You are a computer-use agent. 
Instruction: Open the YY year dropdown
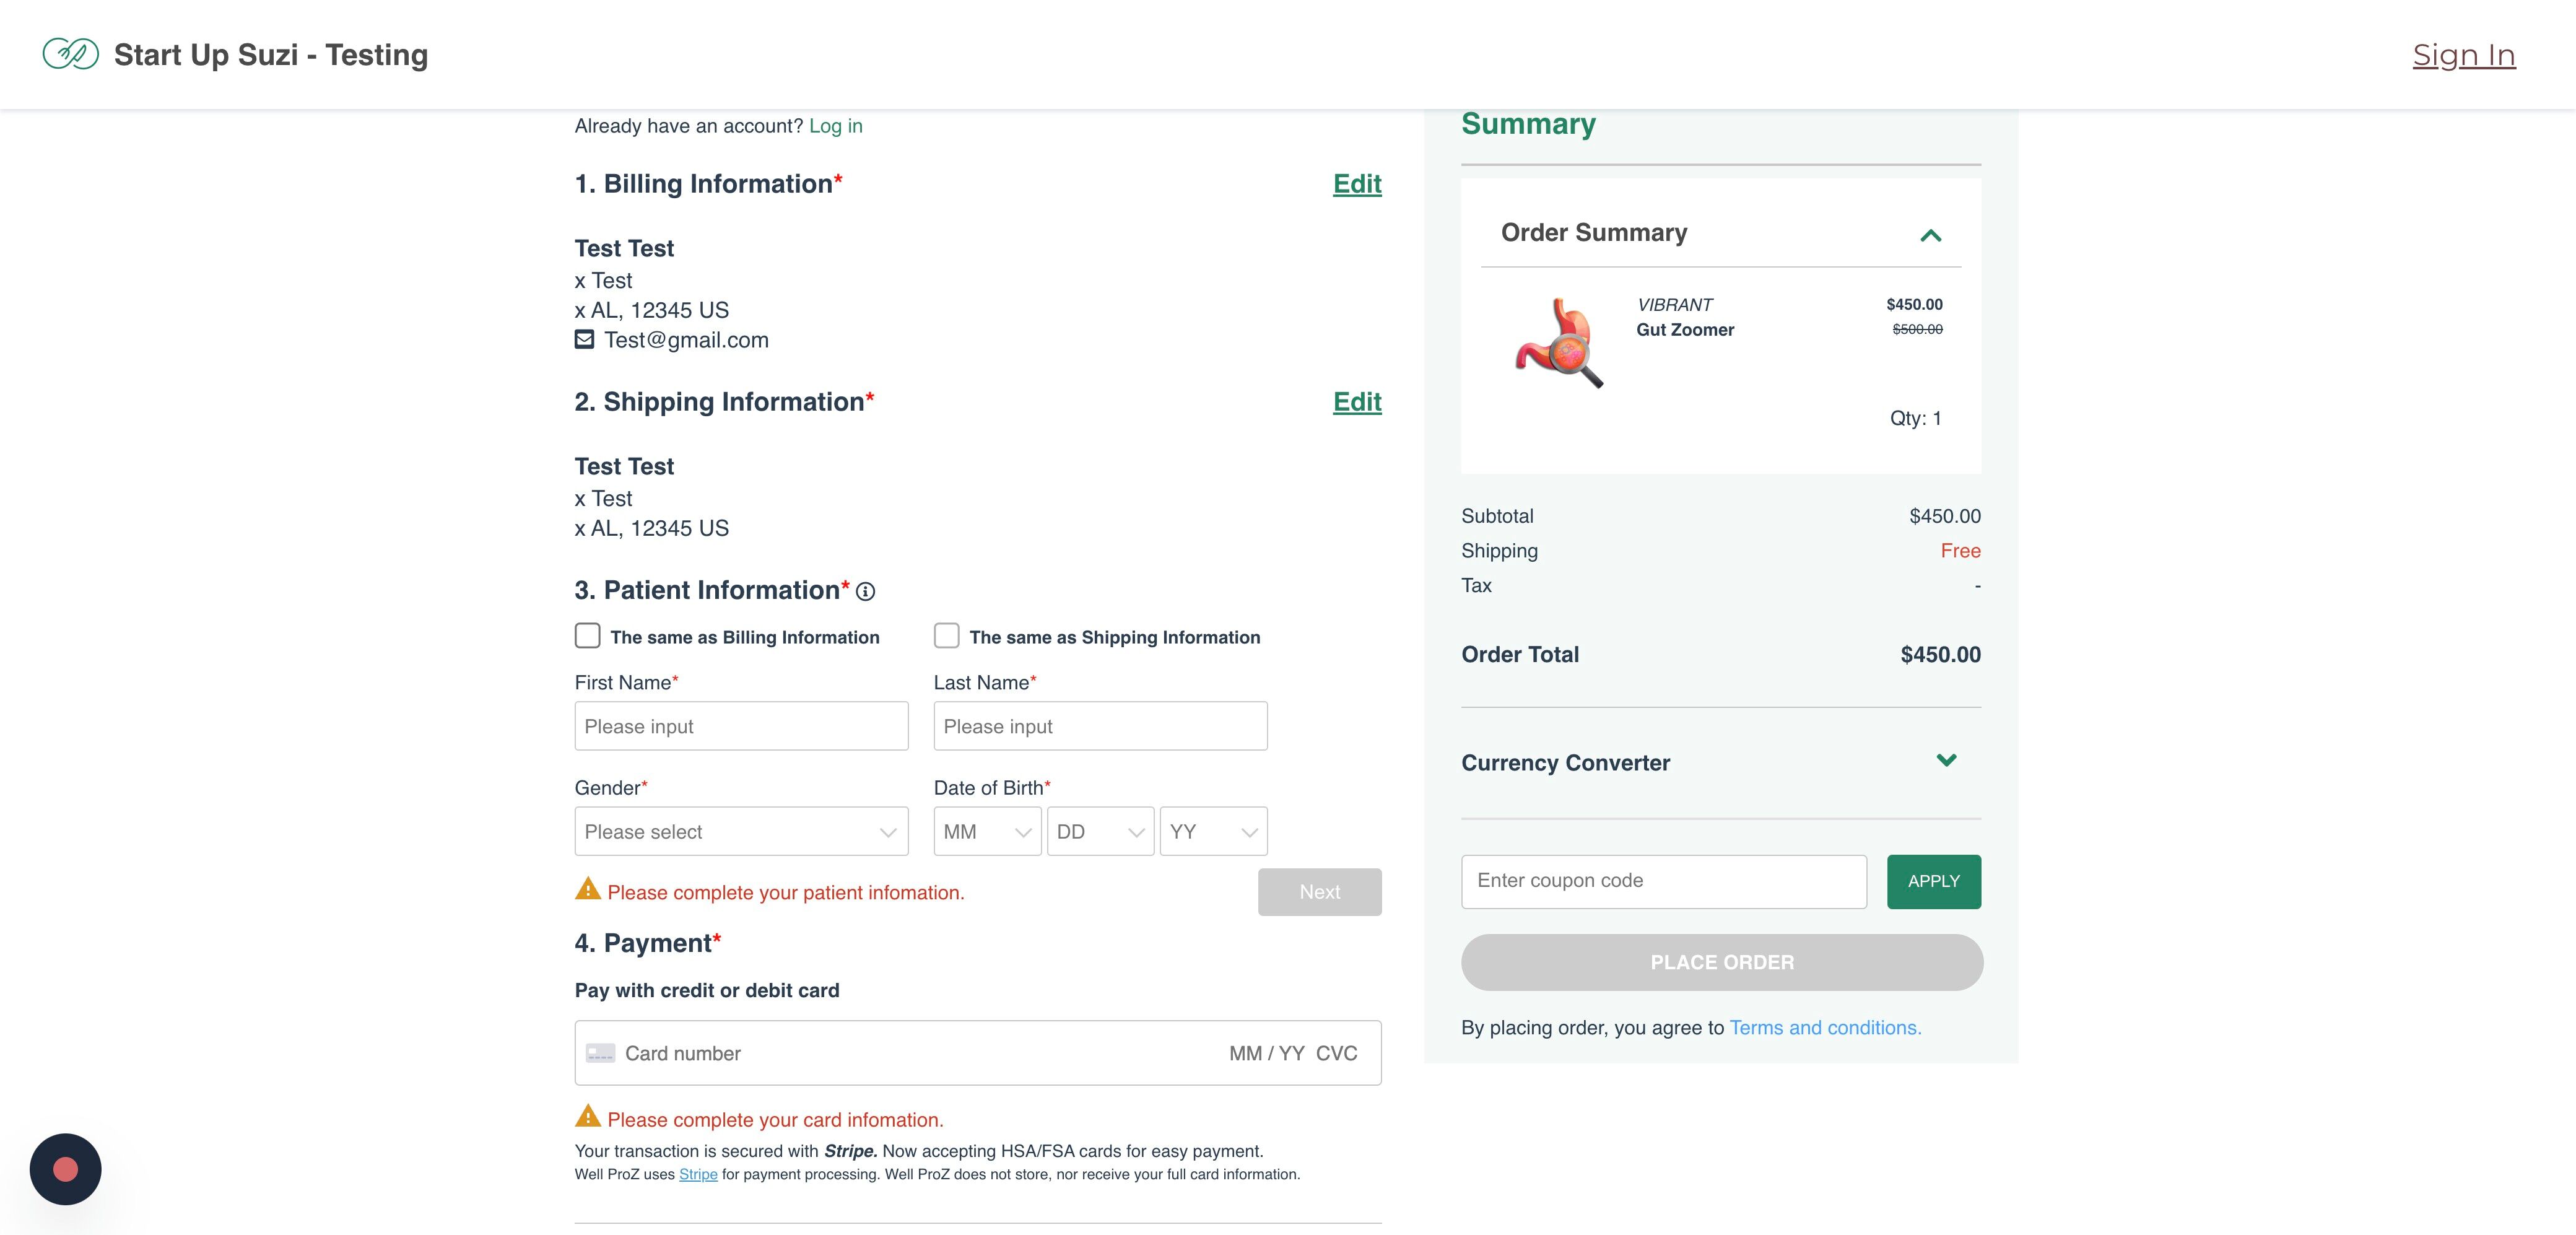(x=1213, y=831)
